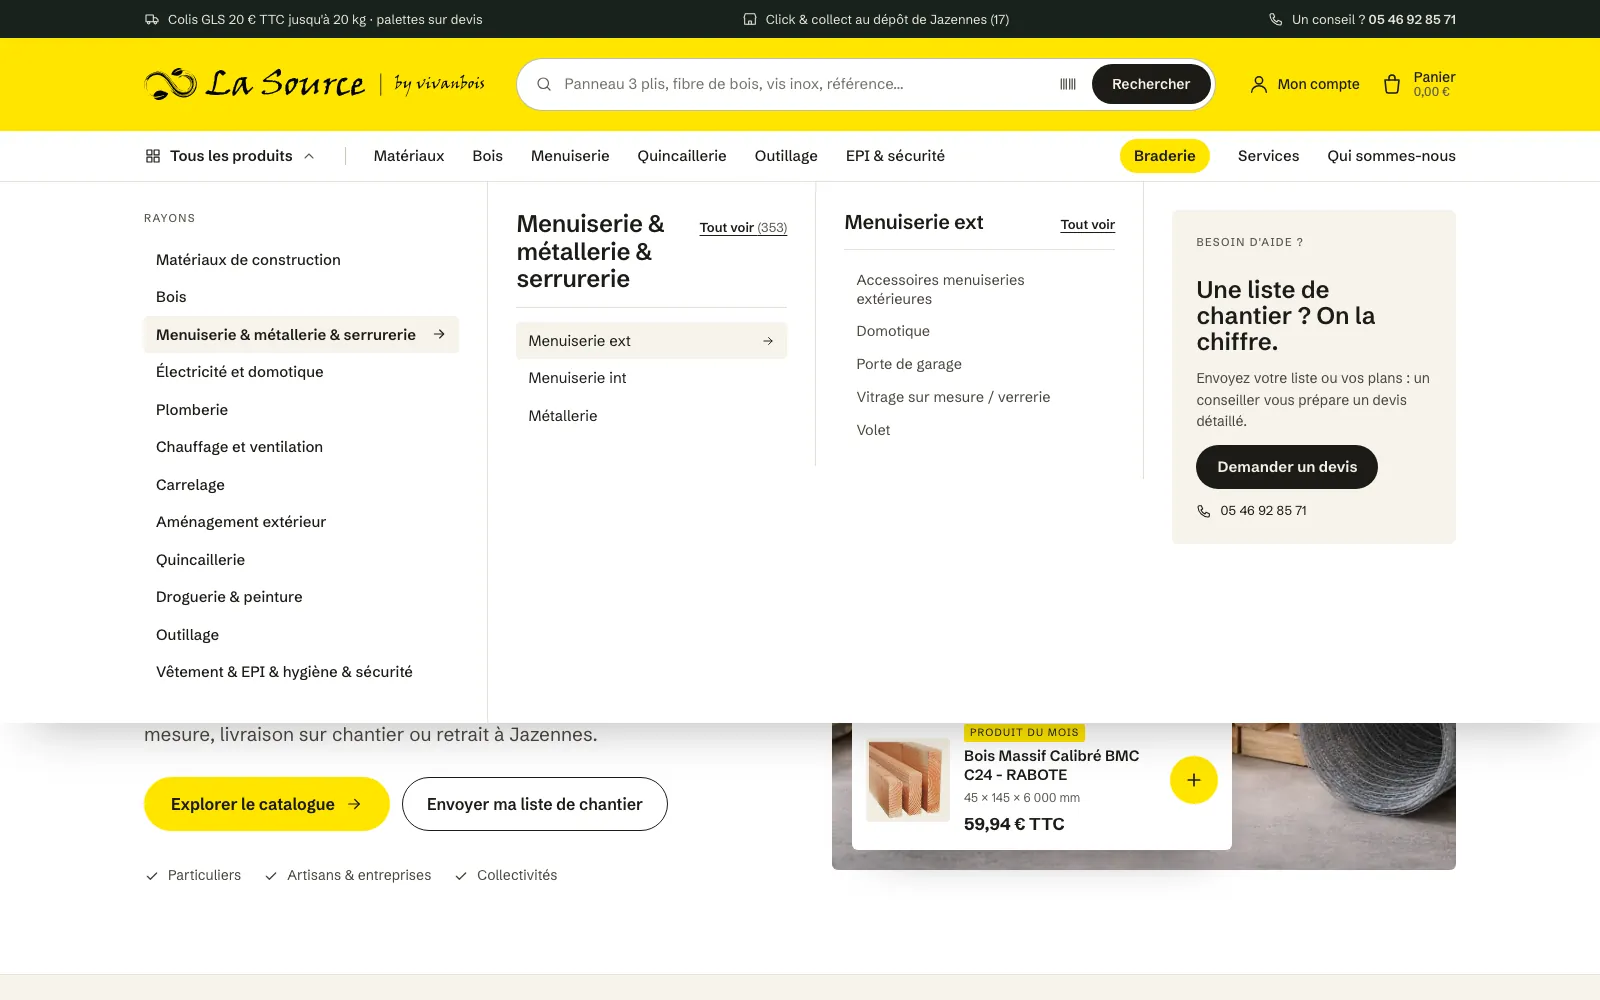The width and height of the screenshot is (1600, 1000).
Task: Open Qui sommes-nous page
Action: [1392, 156]
